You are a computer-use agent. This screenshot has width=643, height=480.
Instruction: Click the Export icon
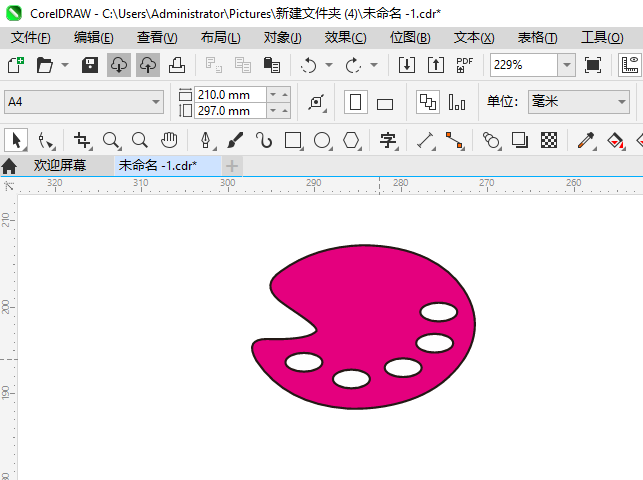436,65
